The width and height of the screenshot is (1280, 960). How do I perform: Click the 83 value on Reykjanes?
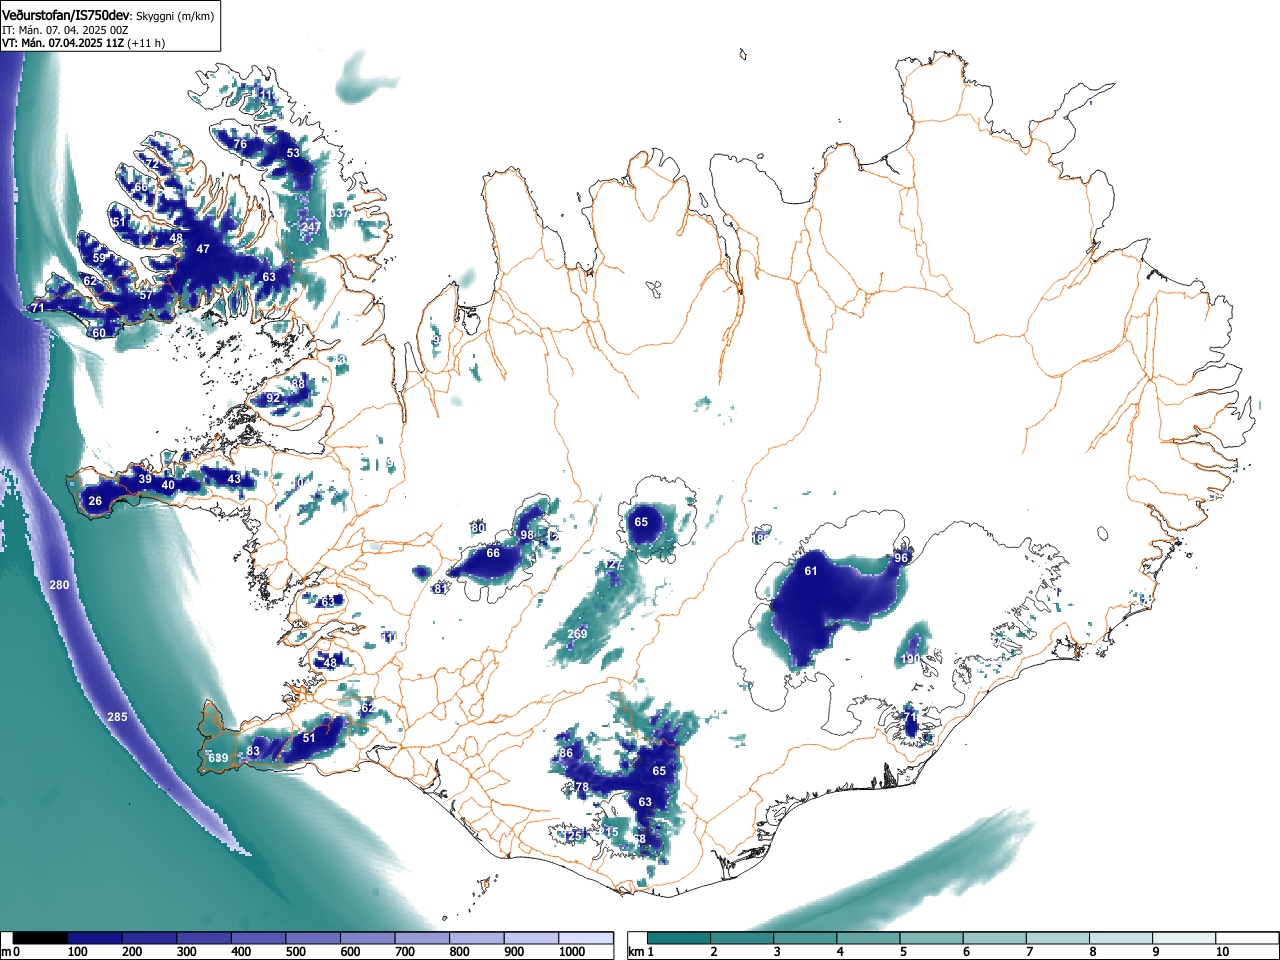(x=253, y=752)
